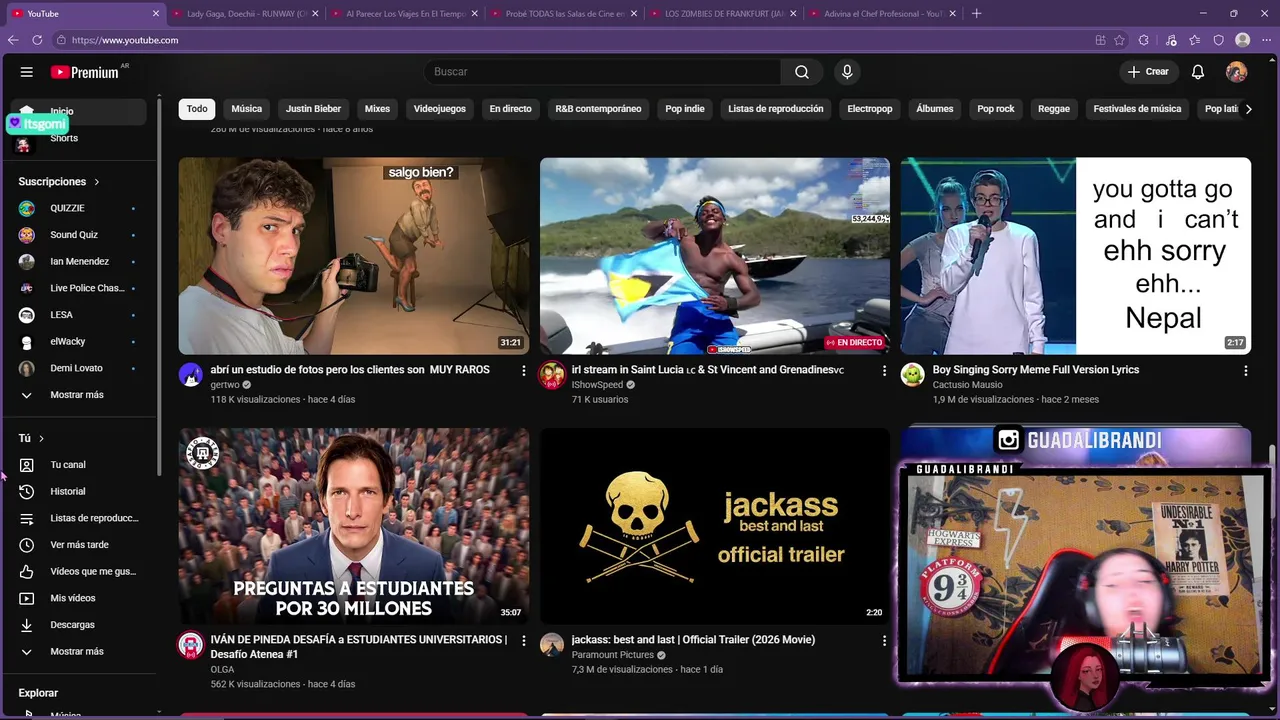Switch to LOS ZOMBIES DE FRANKFURT tab

pos(724,14)
